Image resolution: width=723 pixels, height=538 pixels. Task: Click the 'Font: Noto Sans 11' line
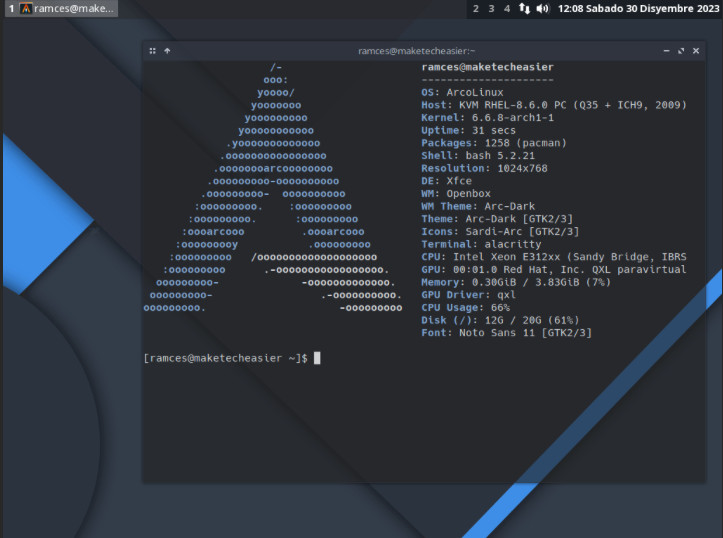506,333
